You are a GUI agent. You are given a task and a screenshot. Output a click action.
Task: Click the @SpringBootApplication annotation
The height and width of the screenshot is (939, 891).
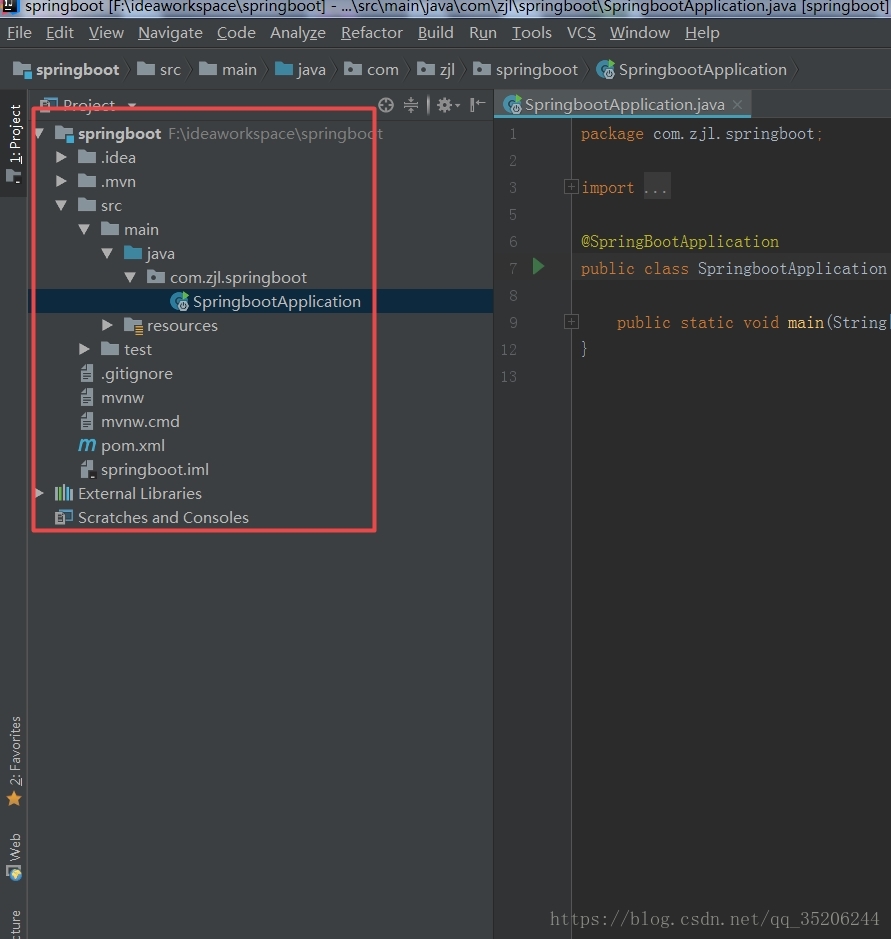(x=680, y=241)
